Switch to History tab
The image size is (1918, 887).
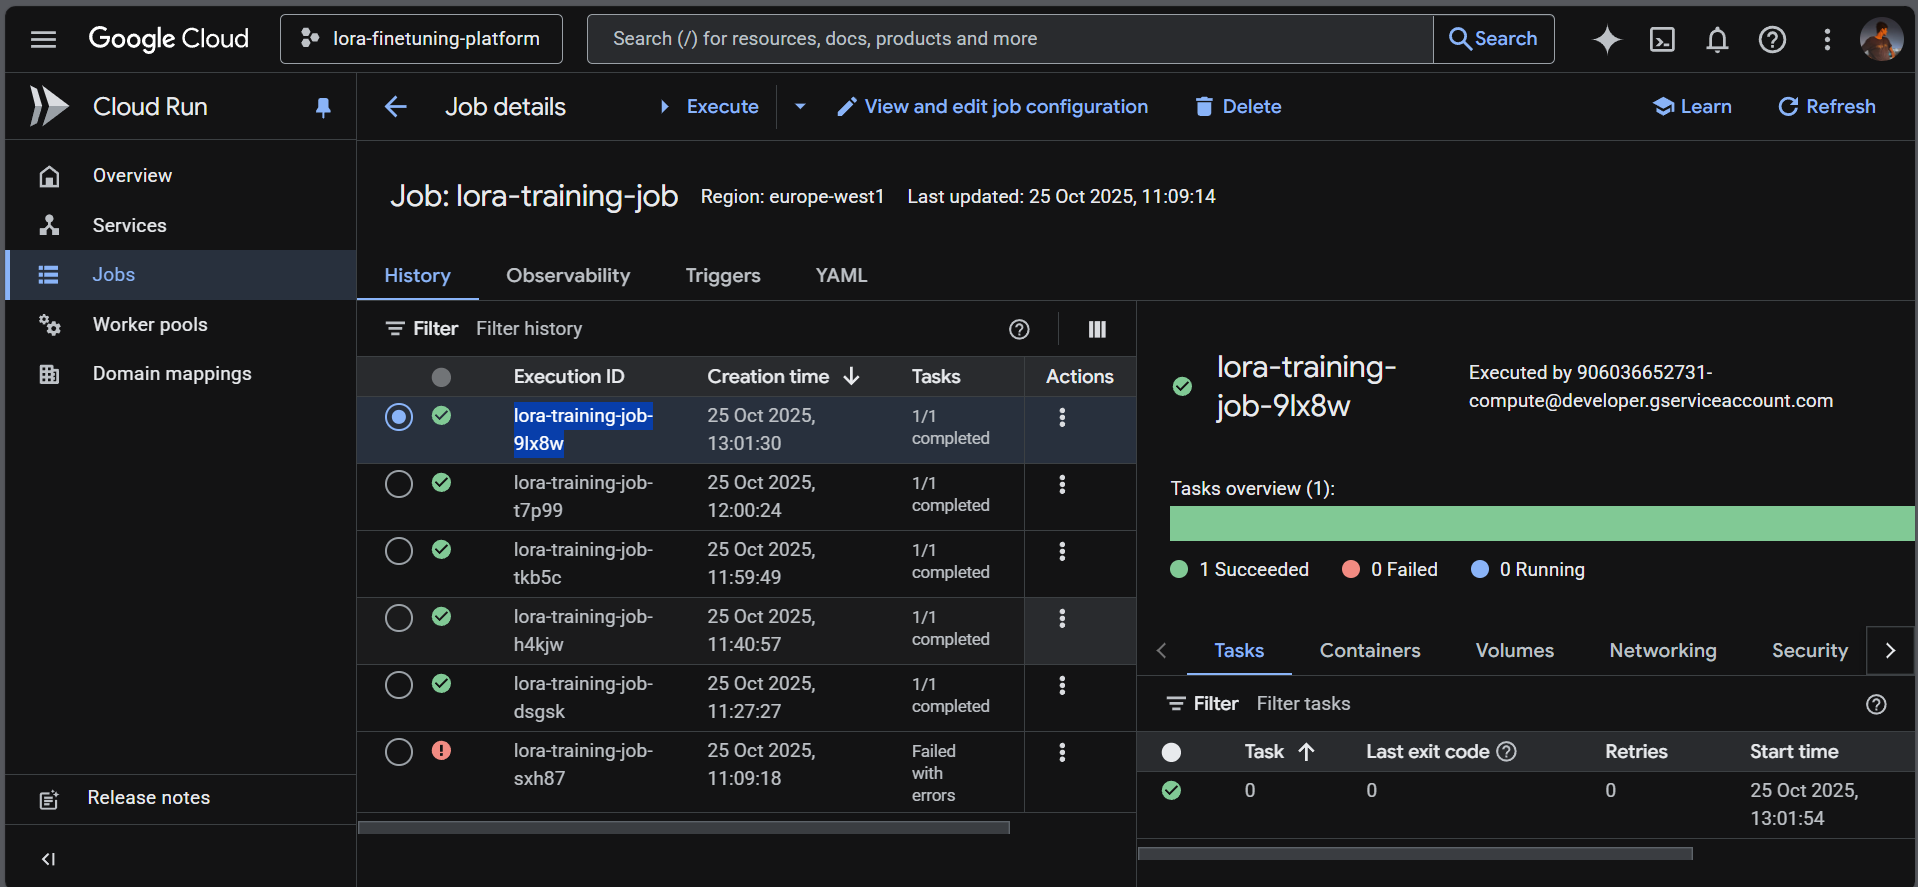point(417,276)
